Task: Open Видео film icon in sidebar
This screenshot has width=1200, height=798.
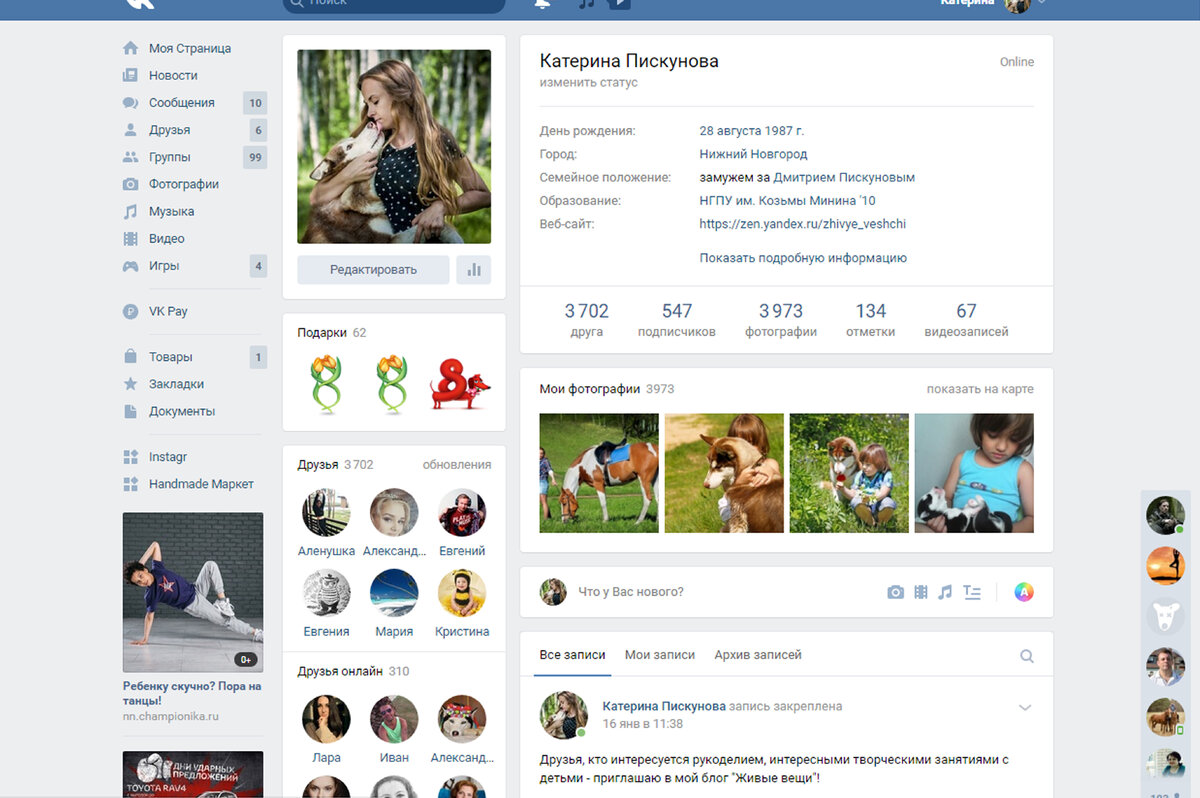Action: [130, 239]
